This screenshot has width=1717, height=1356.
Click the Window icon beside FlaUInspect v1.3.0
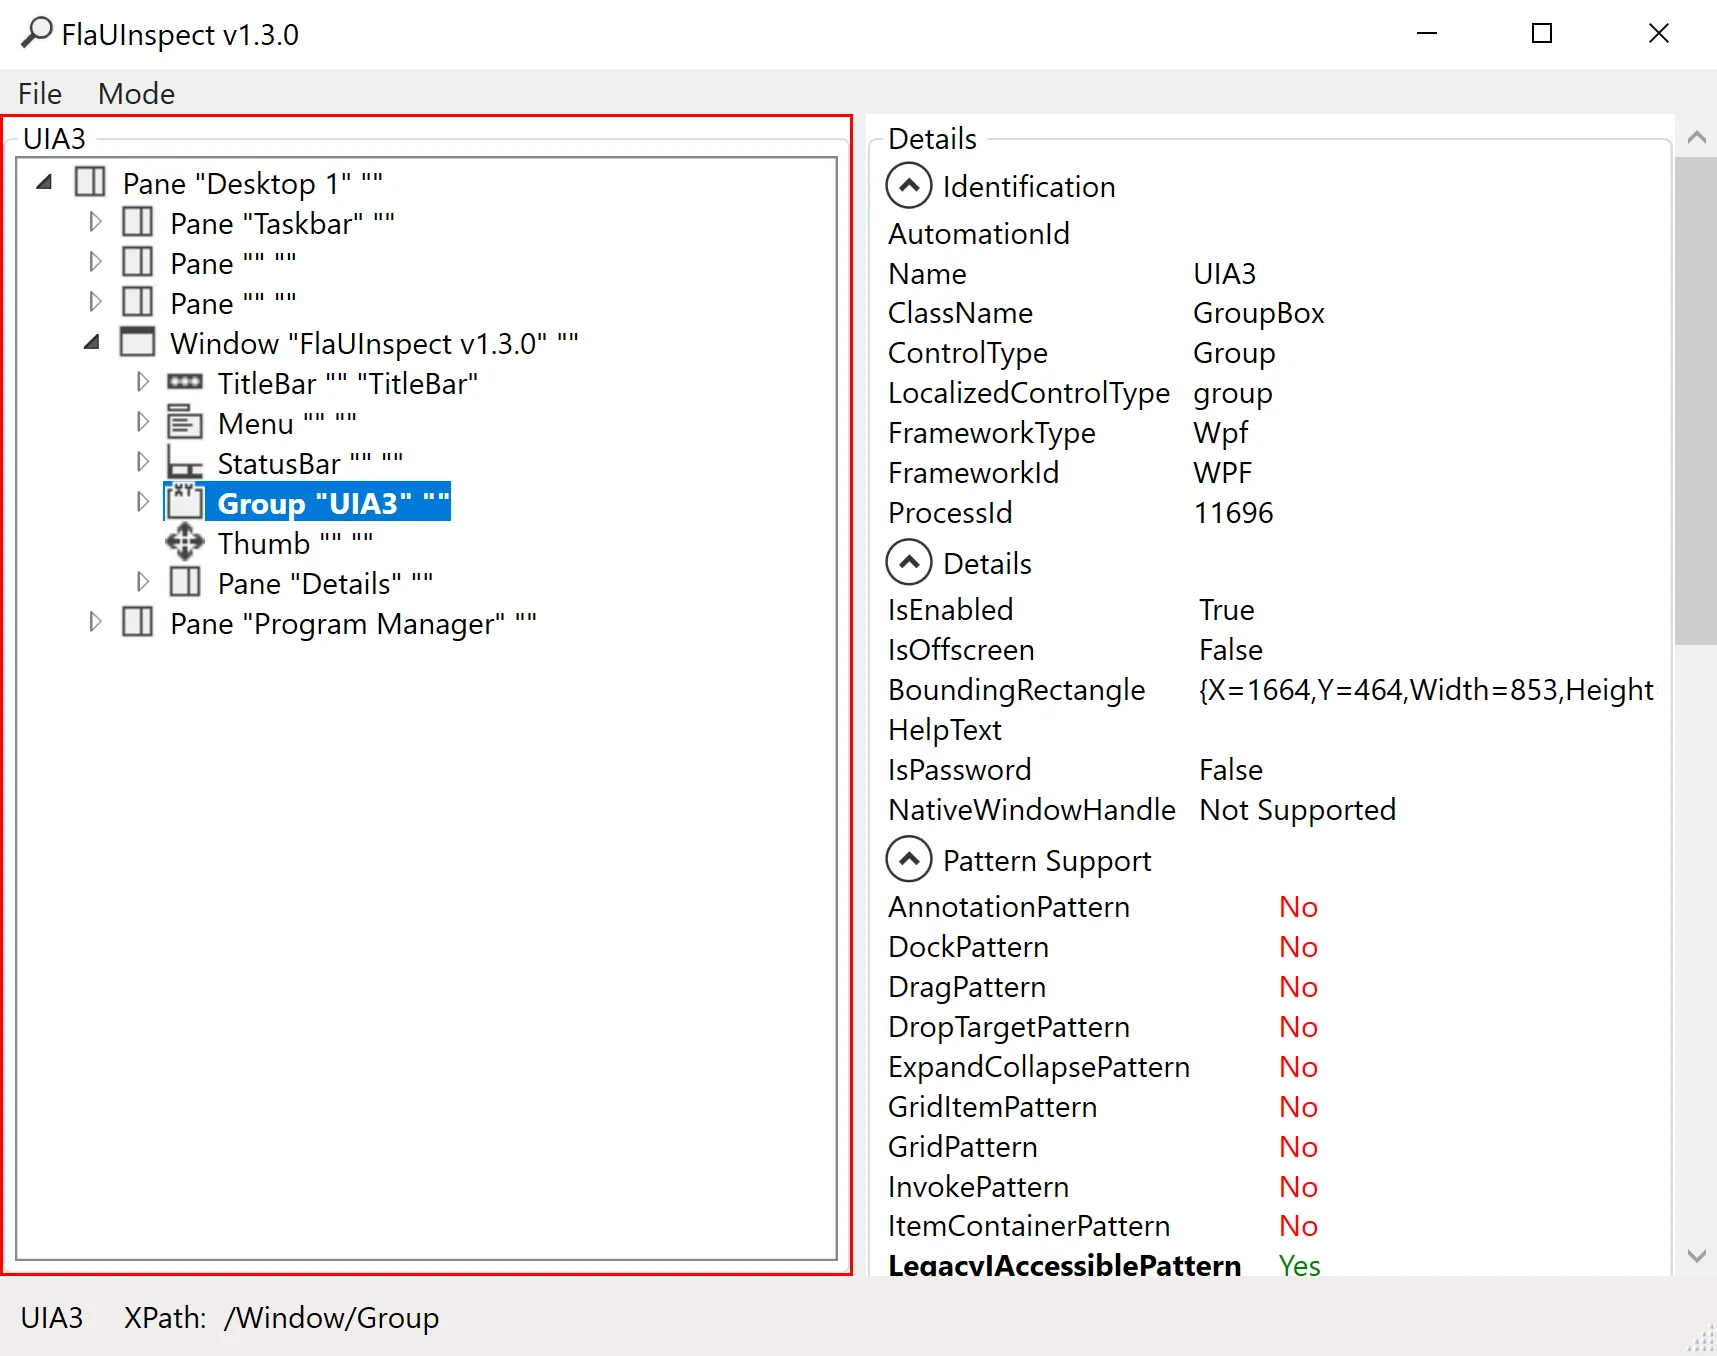(137, 342)
